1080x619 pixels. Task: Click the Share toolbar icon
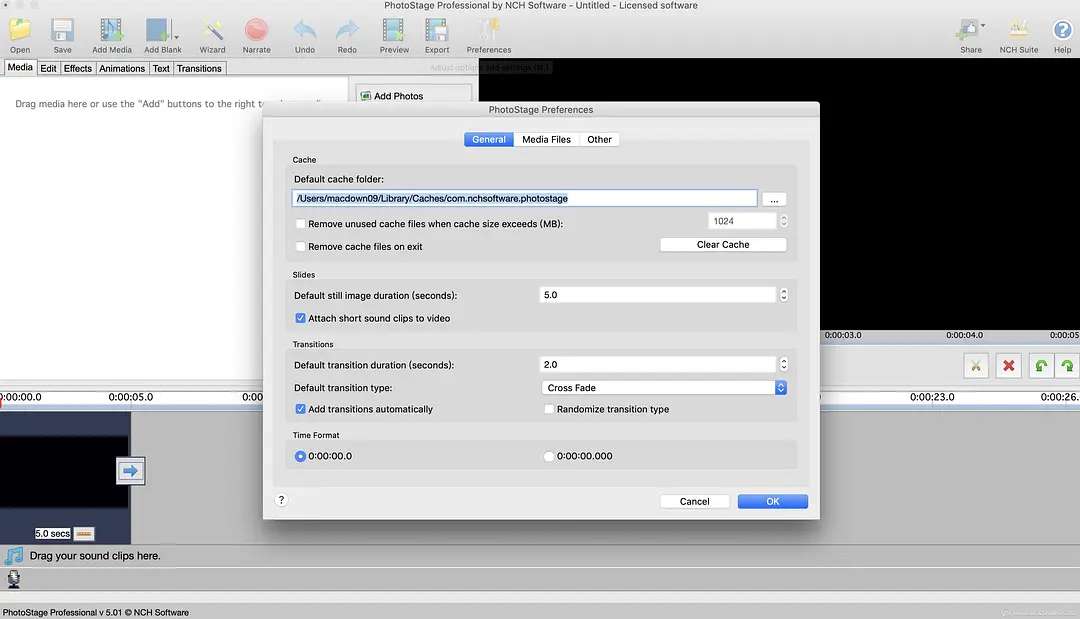pyautogui.click(x=970, y=35)
